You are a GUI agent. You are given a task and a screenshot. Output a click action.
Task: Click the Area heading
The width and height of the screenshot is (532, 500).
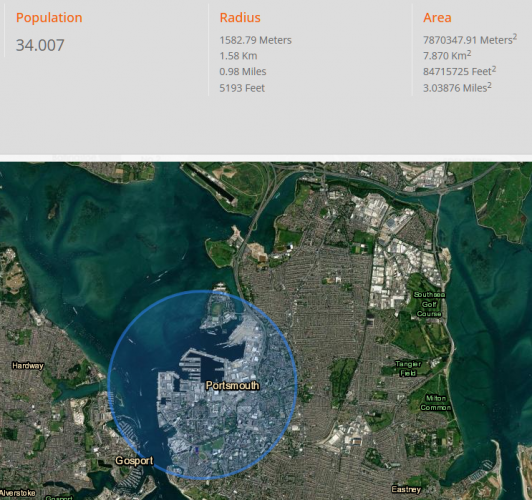(x=437, y=18)
